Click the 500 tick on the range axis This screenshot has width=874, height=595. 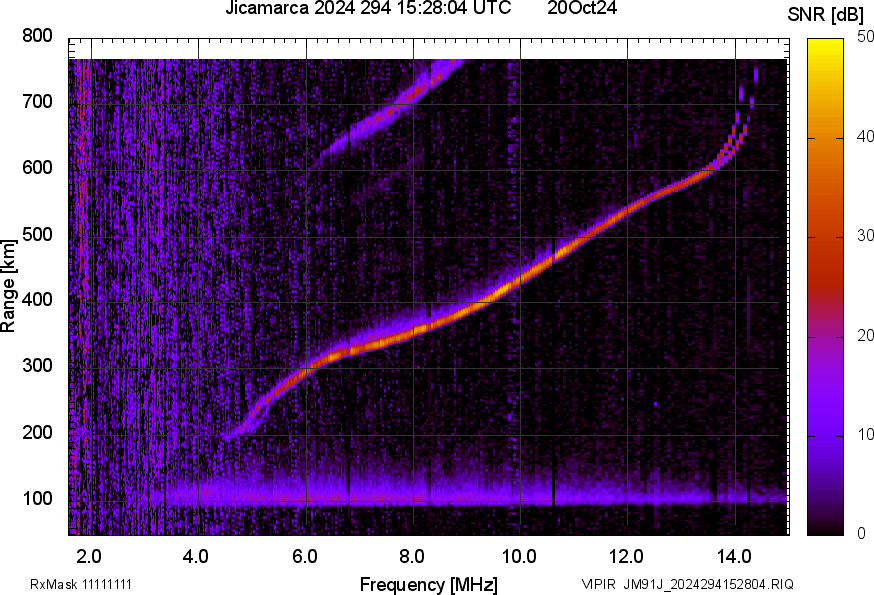click(x=38, y=235)
